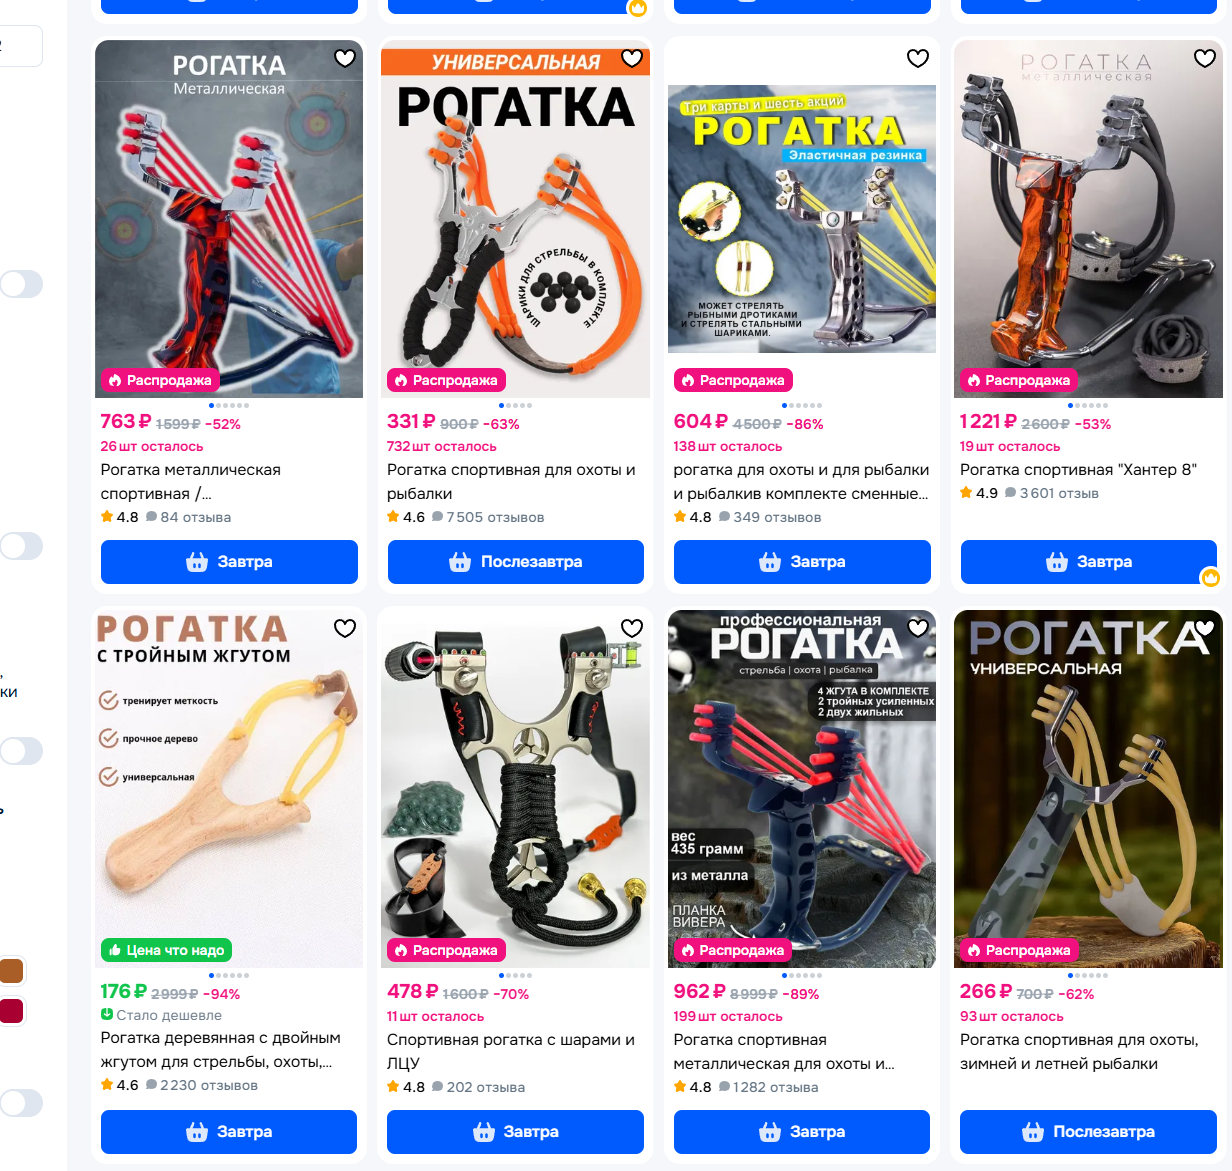
Task: Tap heart on Хантер 8 slingshot card
Action: [x=1205, y=58]
